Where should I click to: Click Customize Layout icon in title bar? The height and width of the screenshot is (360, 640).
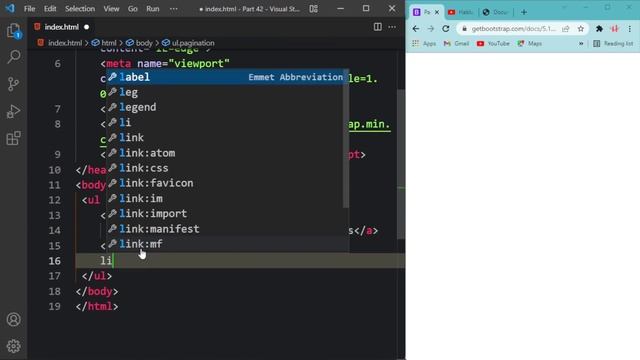[x=313, y=9]
